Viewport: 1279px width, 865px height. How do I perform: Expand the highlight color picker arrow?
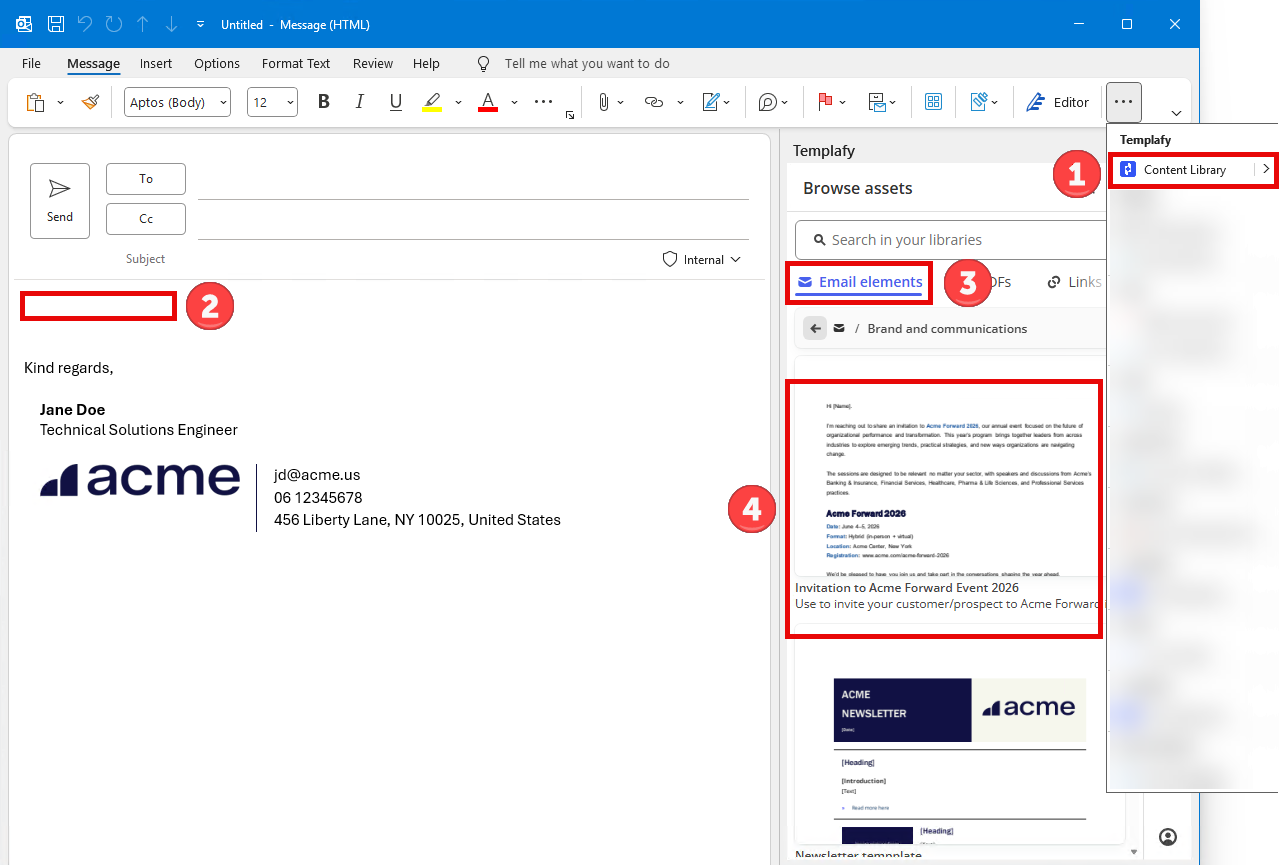(x=458, y=102)
